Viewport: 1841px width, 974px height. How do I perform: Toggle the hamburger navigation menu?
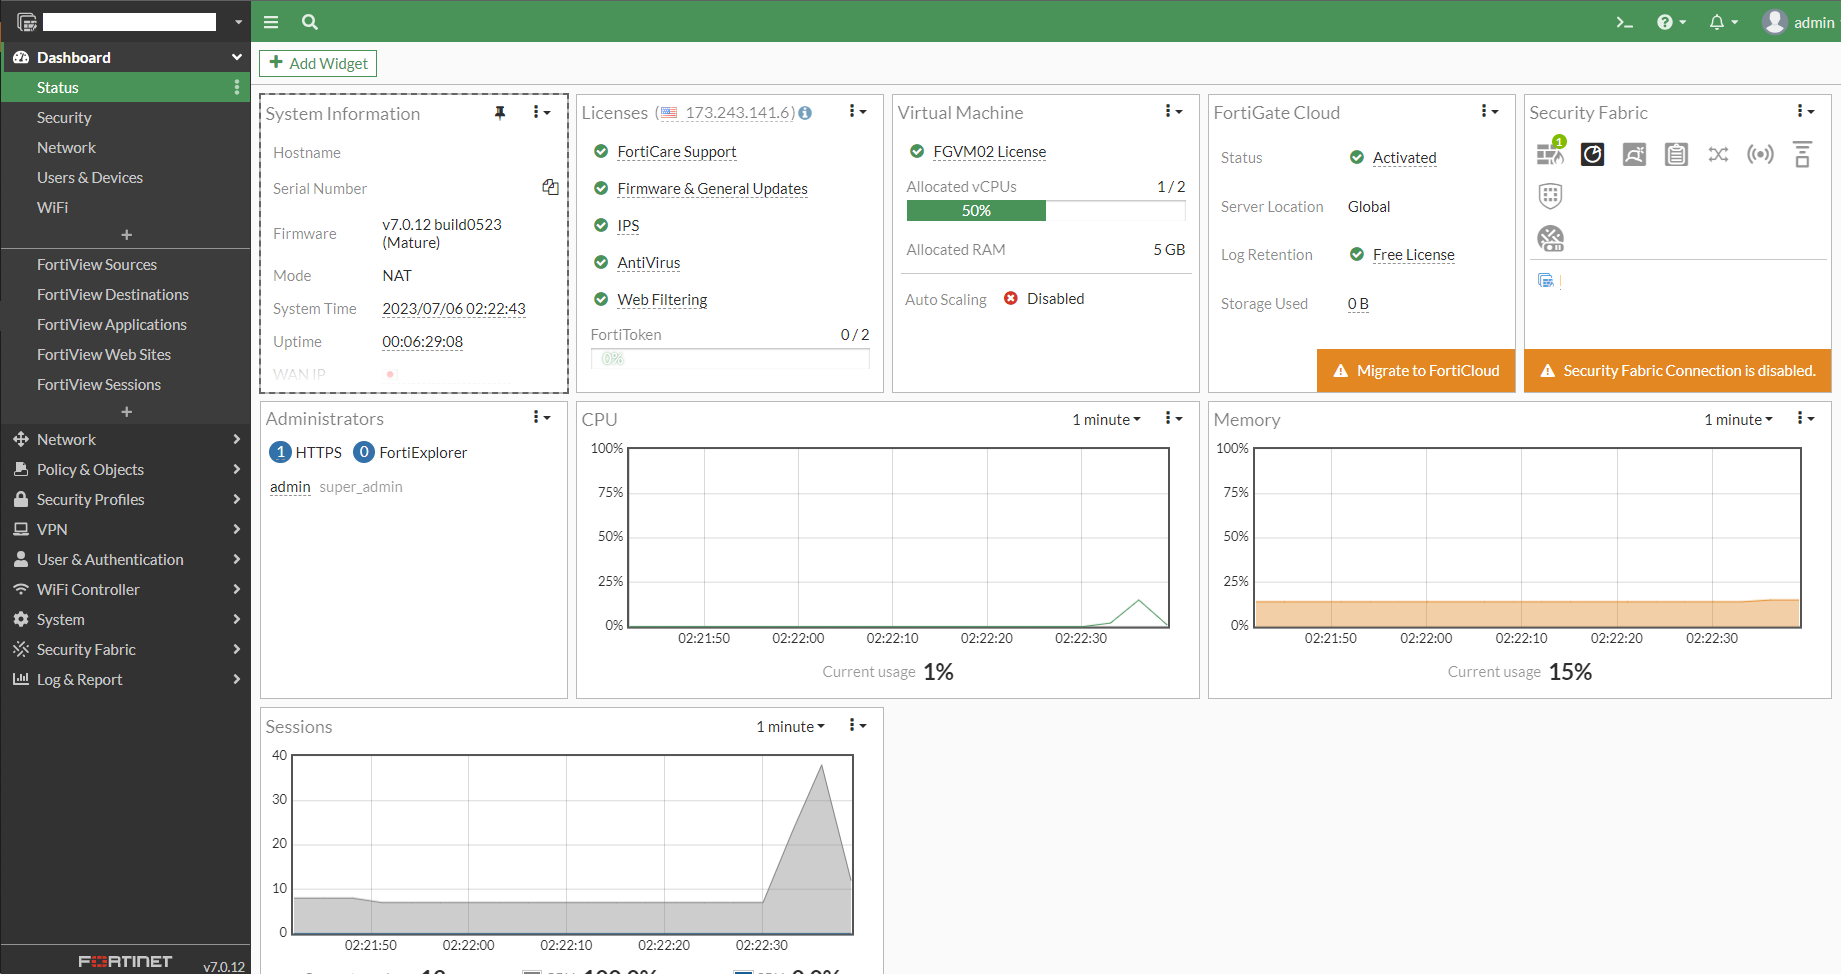(x=271, y=22)
